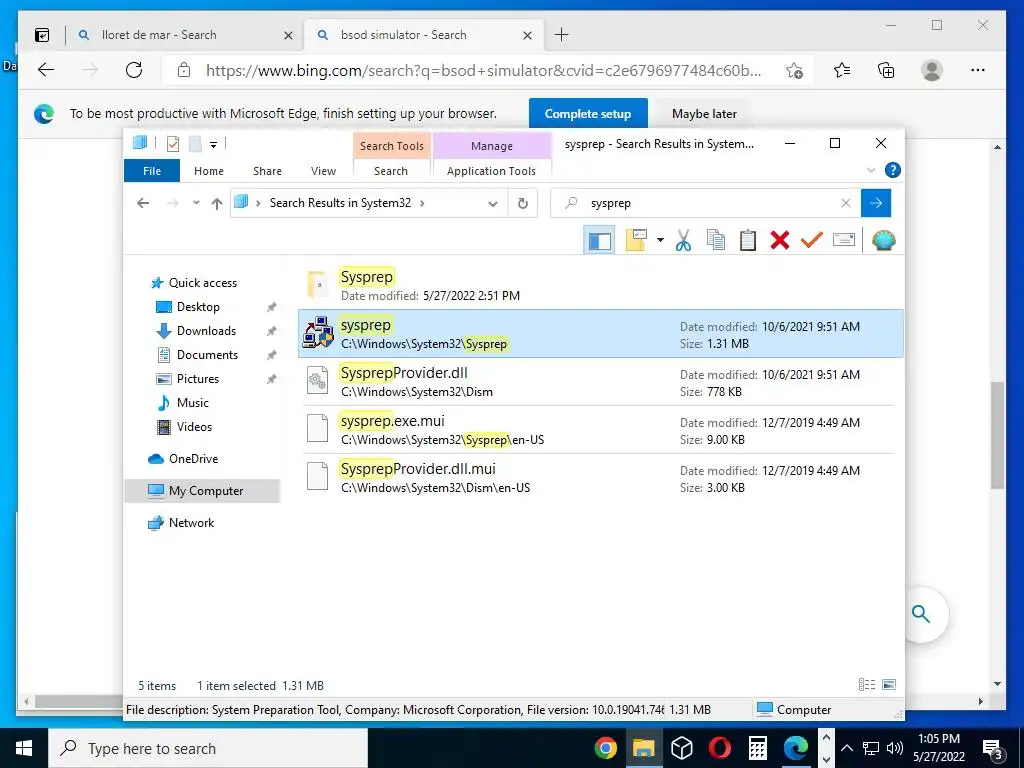
Task: Open Calculator from the taskbar
Action: tap(758, 748)
